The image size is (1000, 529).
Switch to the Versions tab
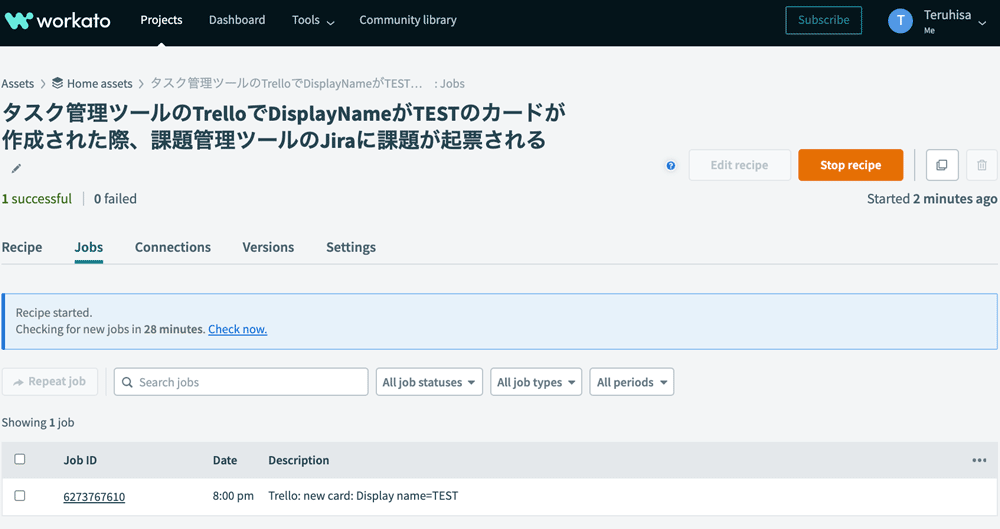(268, 247)
